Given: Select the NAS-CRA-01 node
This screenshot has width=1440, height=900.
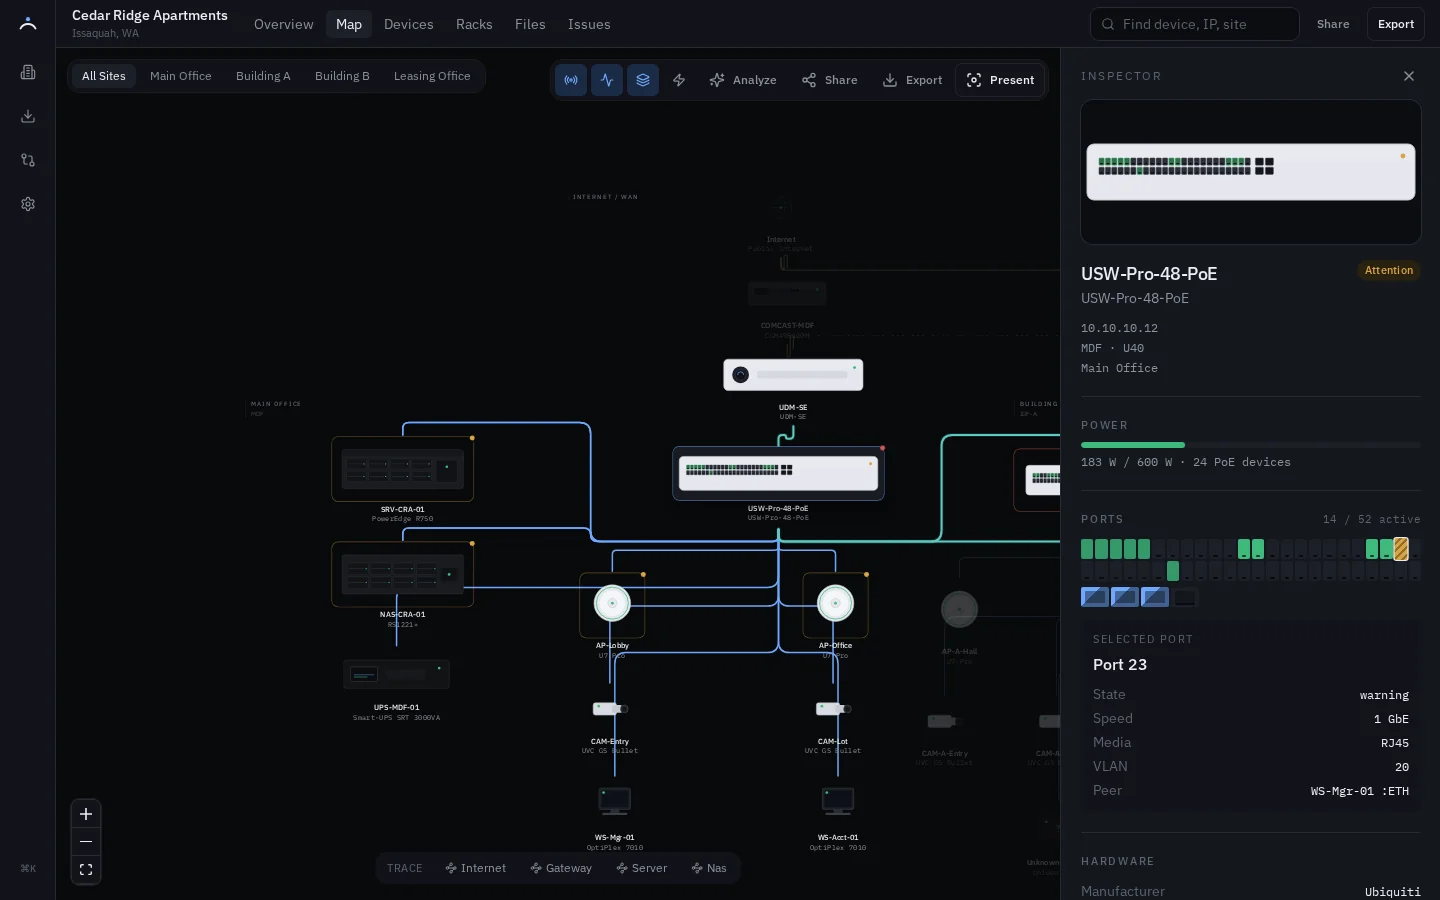Looking at the screenshot, I should pos(403,574).
